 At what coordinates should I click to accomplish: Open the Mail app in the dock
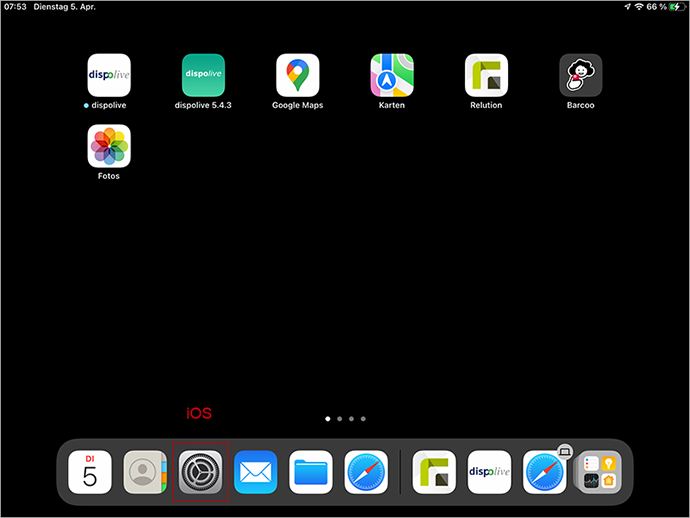(x=256, y=472)
